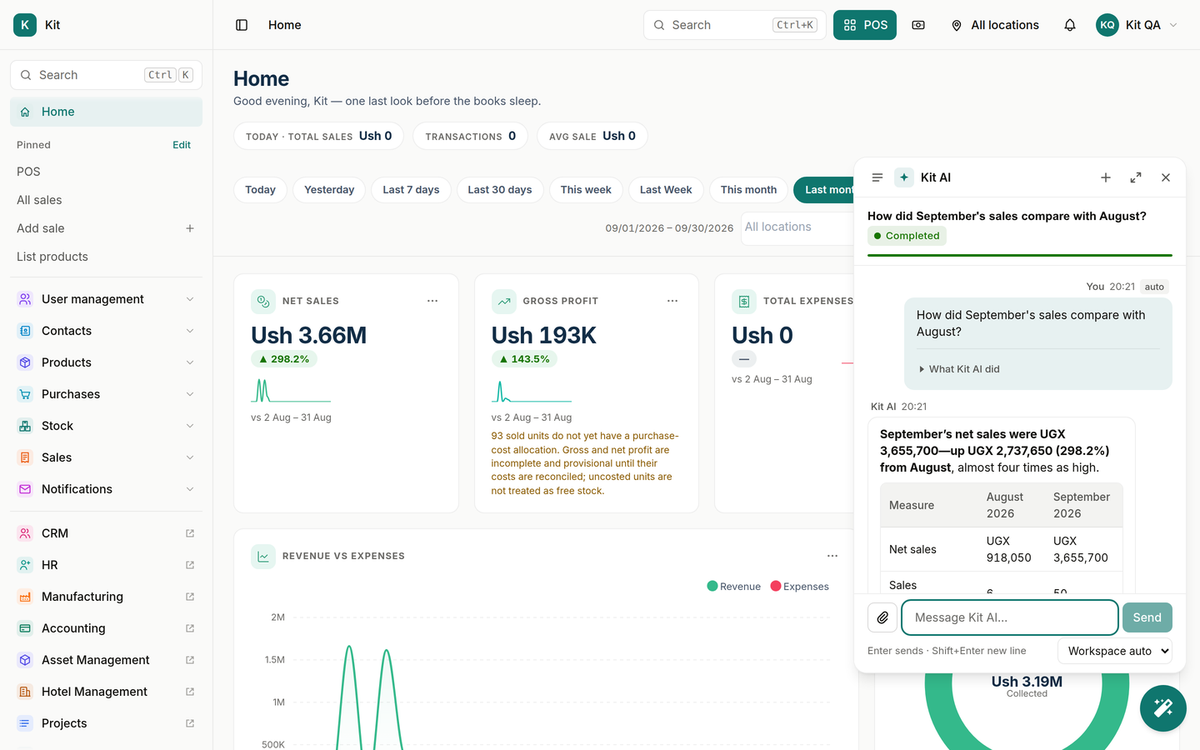Select the Today date filter
1200x750 pixels.
[260, 190]
